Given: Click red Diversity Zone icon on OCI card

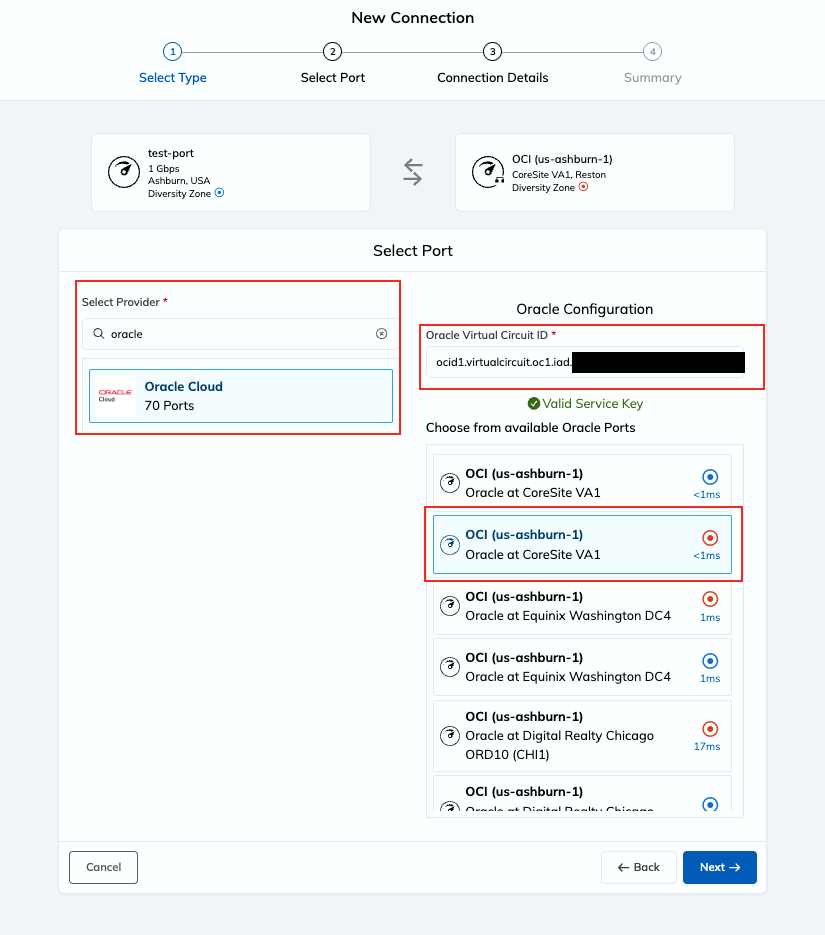Looking at the screenshot, I should (584, 187).
